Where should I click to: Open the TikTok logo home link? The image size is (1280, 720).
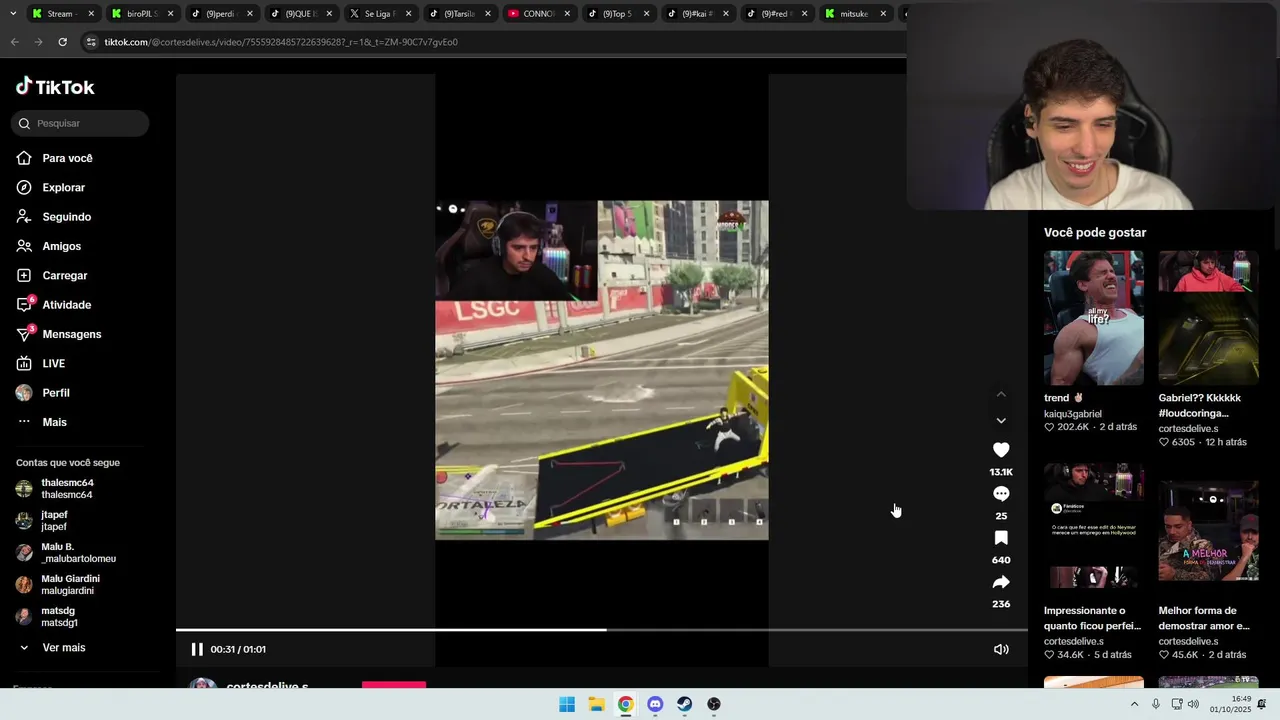[55, 87]
